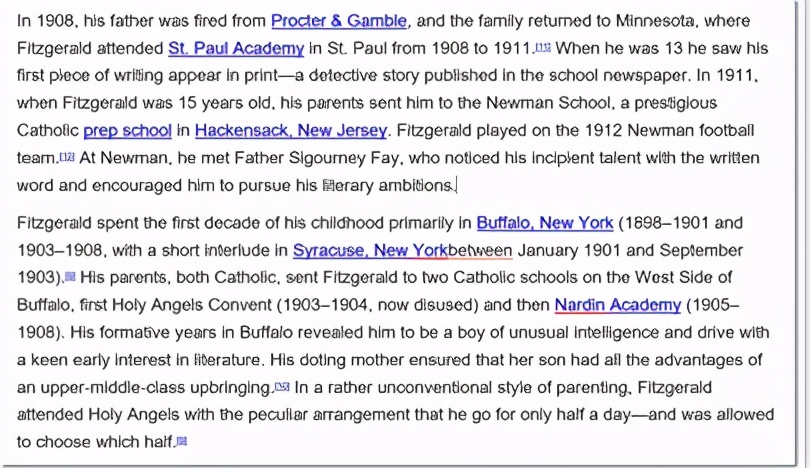Screen dimensions: 810x468
Task: Click the footnote marker after "1908 to 1911"
Action: (542, 47)
